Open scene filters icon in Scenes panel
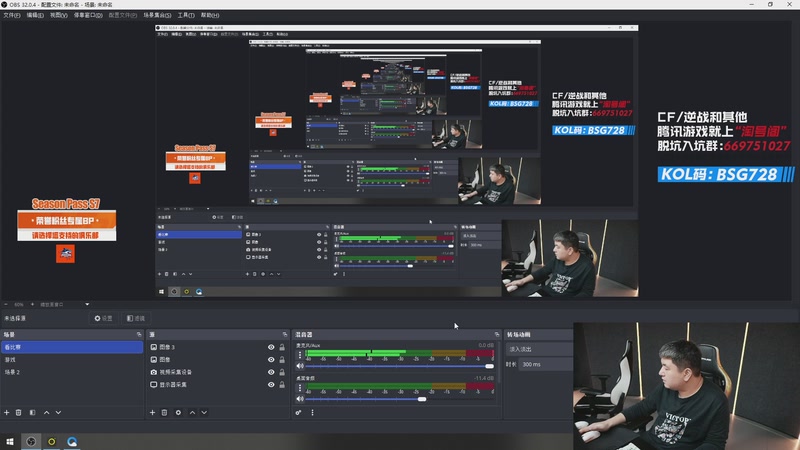Screen dimensions: 800x450 point(32,412)
